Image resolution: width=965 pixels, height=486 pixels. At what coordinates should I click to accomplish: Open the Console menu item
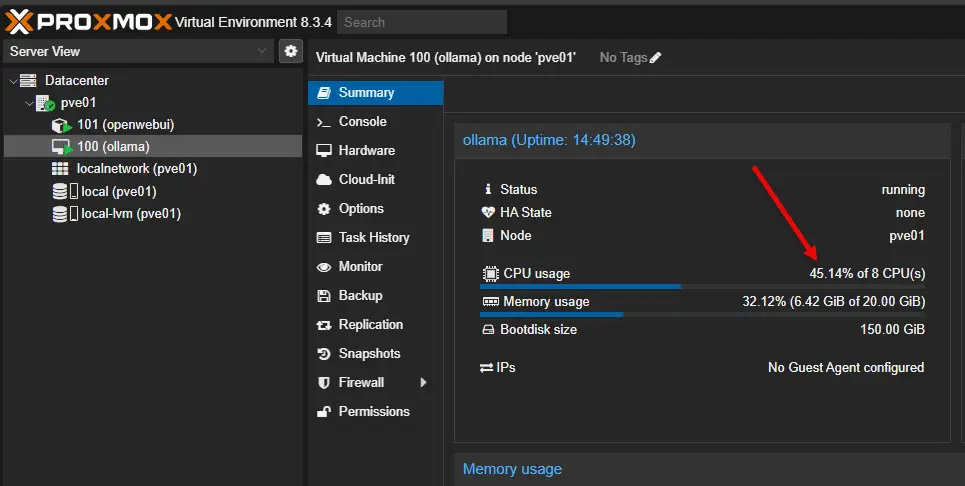tap(362, 121)
